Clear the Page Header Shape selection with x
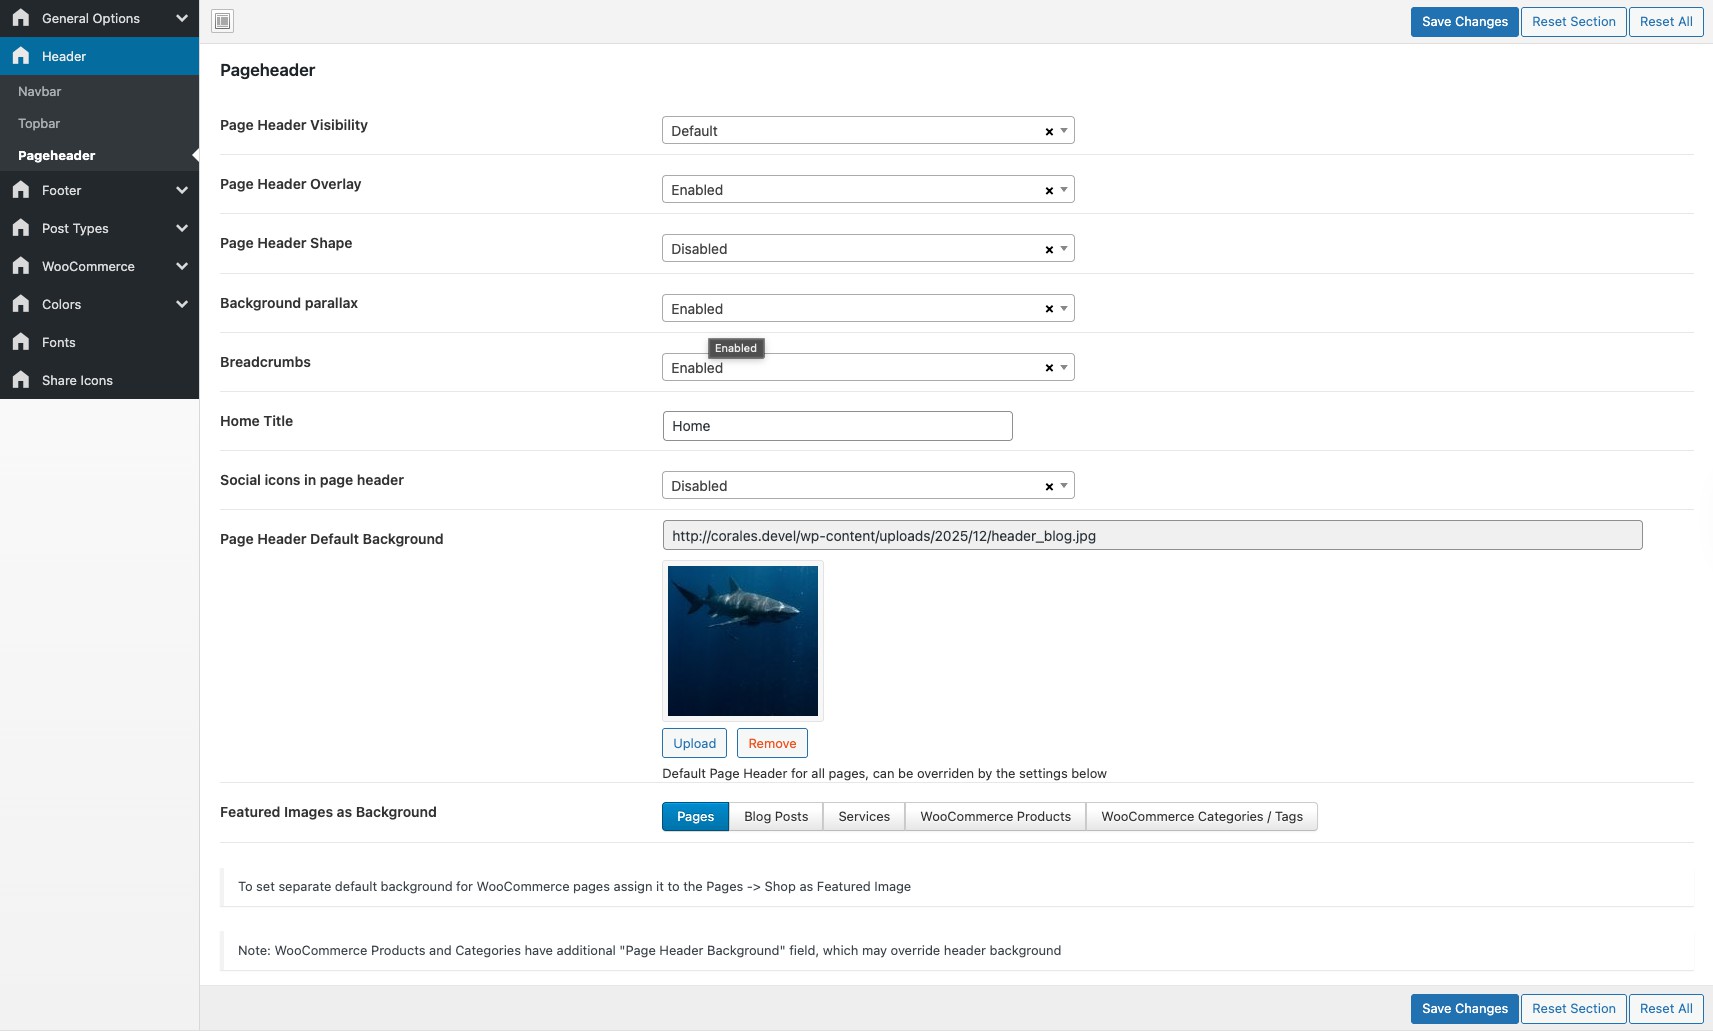Image resolution: width=1713 pixels, height=1031 pixels. [1049, 249]
